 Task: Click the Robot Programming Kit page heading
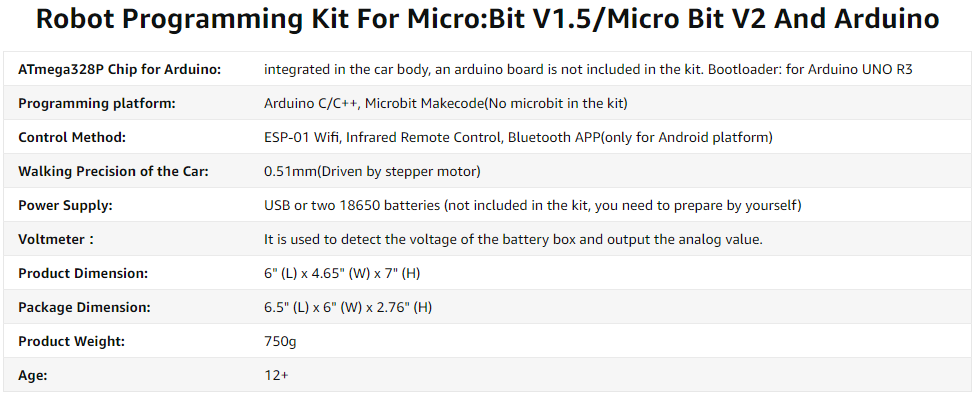point(487,19)
